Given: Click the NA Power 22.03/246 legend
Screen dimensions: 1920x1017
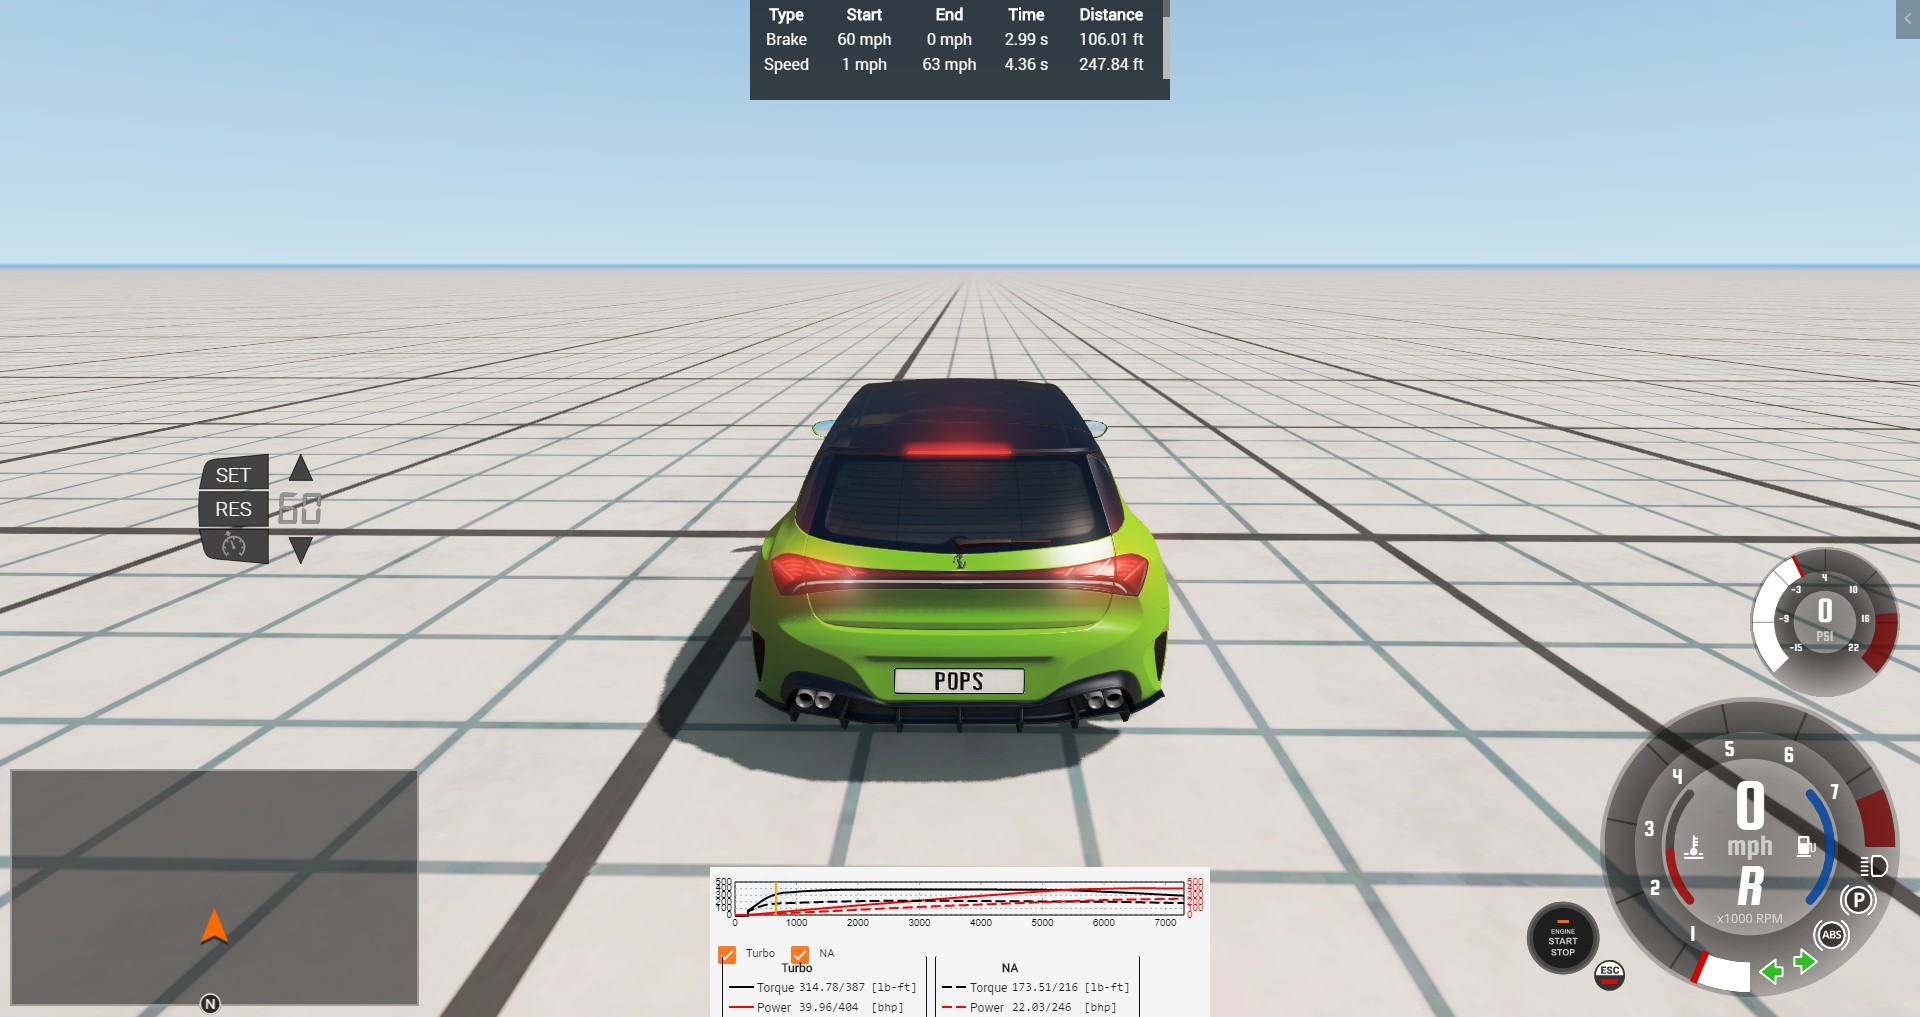Looking at the screenshot, I should pos(1030,1007).
